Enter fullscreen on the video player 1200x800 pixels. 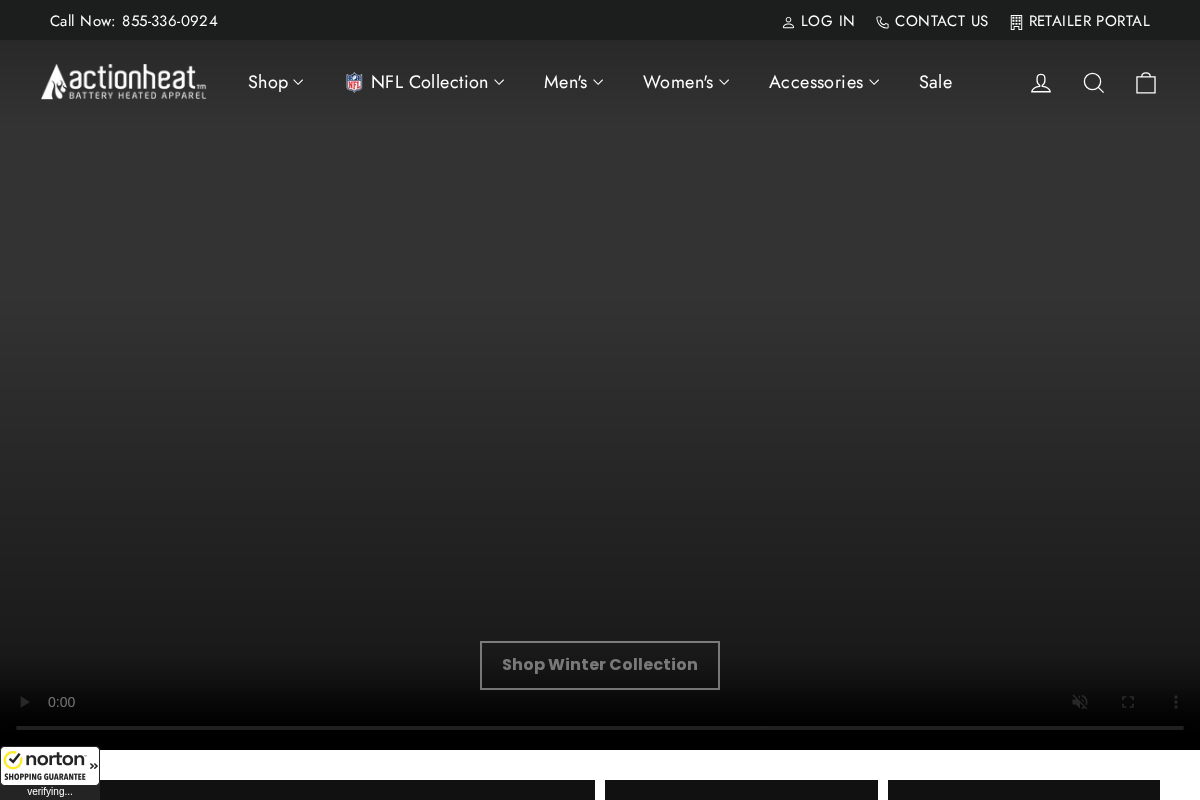tap(1128, 702)
